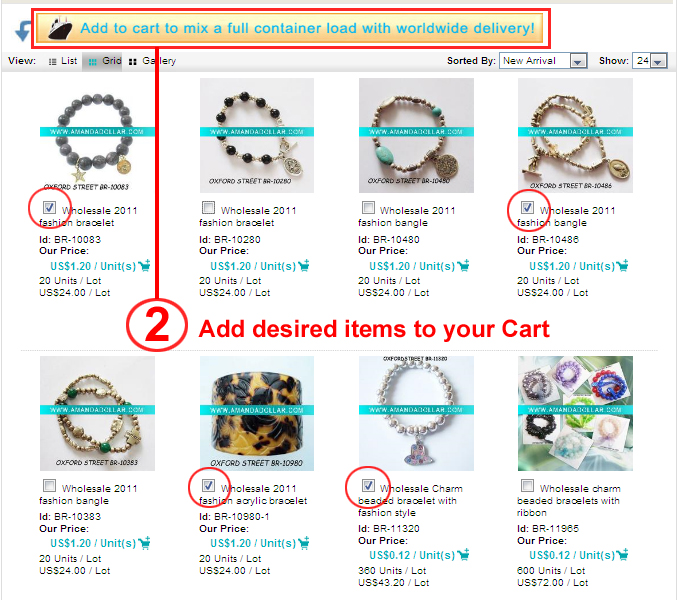Screen dimensions: 677x600
Task: Click the ship icon in the banner
Action: coord(60,28)
